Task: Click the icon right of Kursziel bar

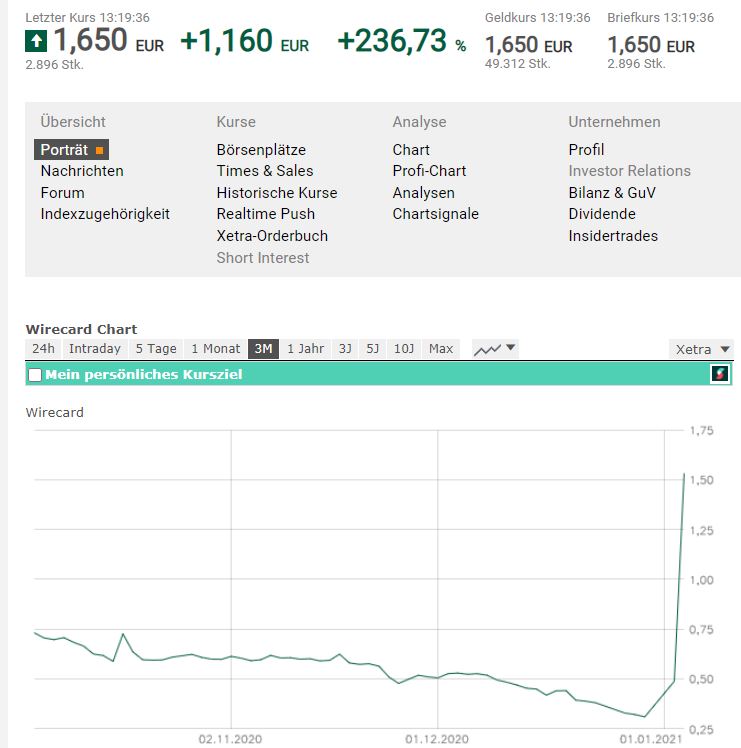Action: click(x=719, y=374)
